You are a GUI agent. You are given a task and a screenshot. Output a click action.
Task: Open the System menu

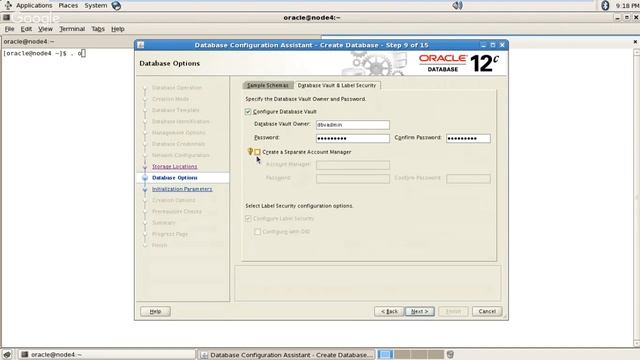96,6
